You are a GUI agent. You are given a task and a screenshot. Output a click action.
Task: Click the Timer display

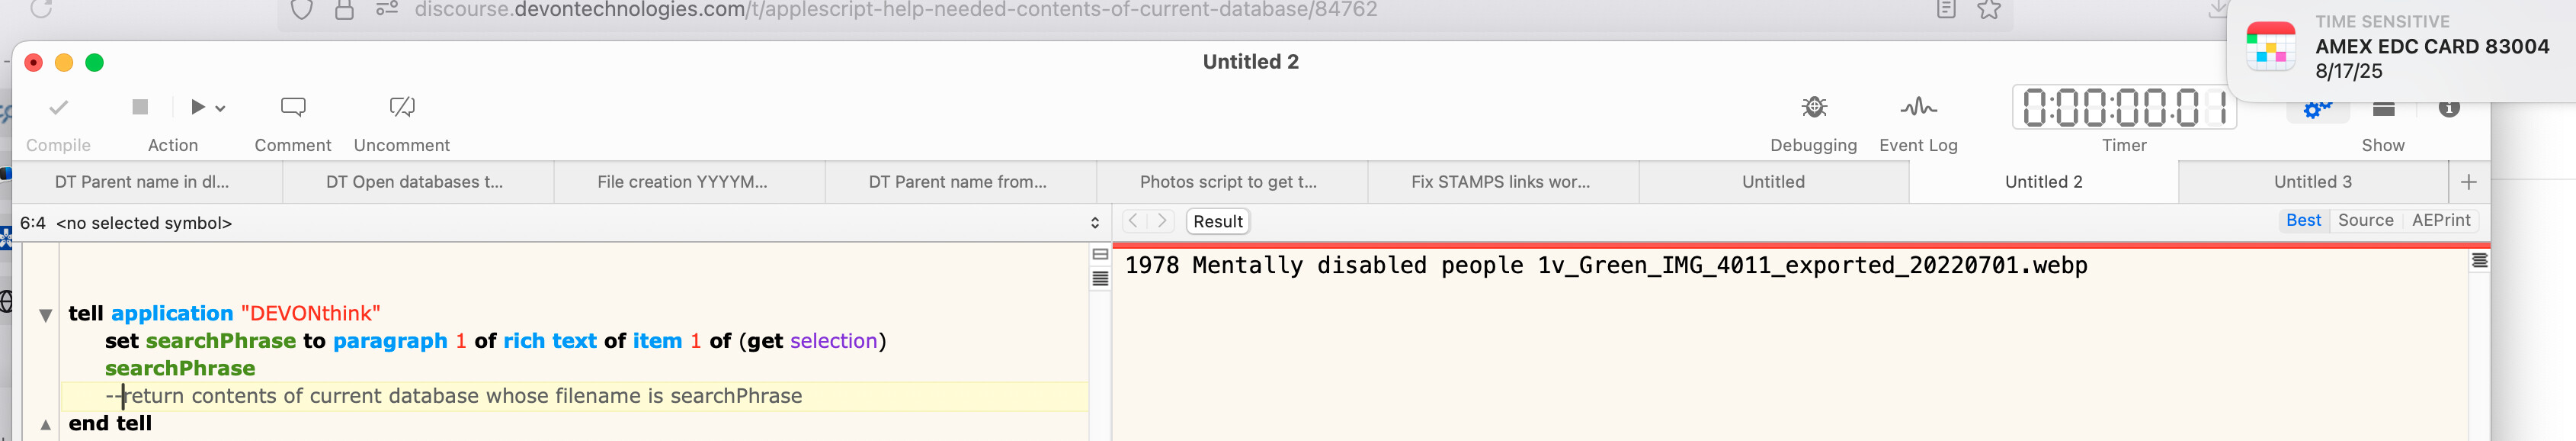click(x=2124, y=108)
